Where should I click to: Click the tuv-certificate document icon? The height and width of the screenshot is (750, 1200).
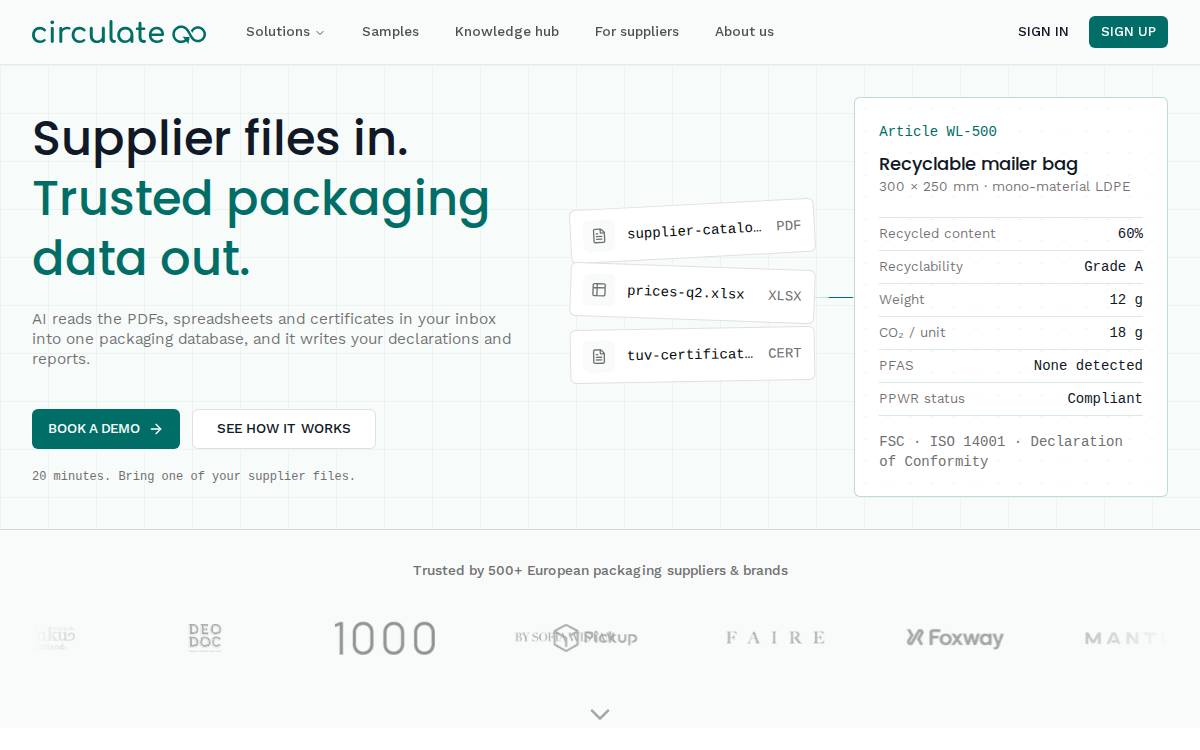599,356
